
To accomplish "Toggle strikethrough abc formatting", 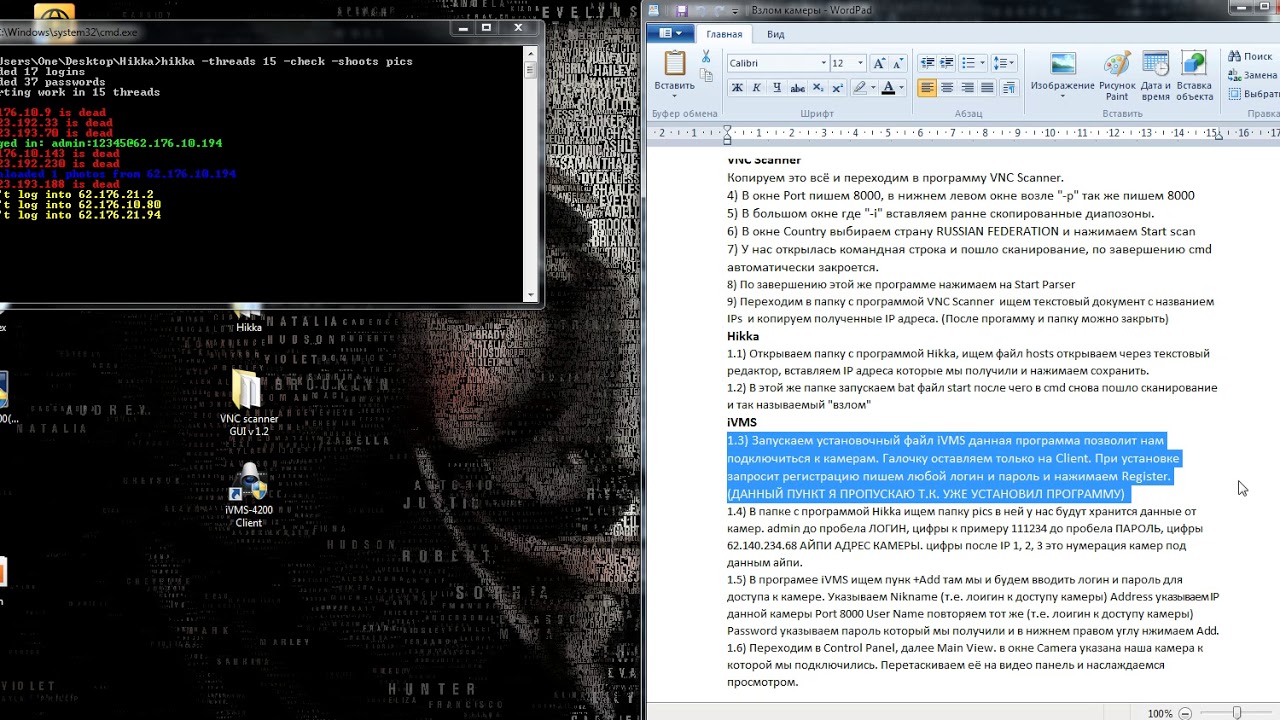I will point(796,88).
